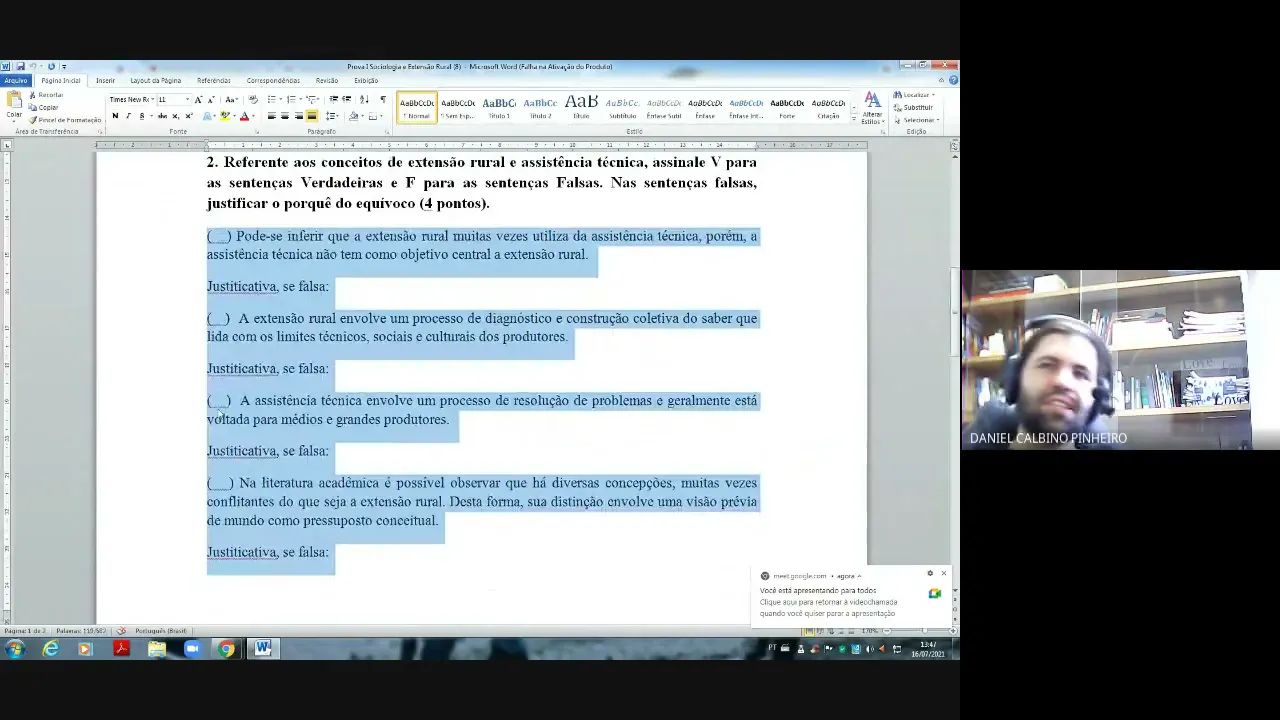Apply paragraph shading fill color

point(353,116)
